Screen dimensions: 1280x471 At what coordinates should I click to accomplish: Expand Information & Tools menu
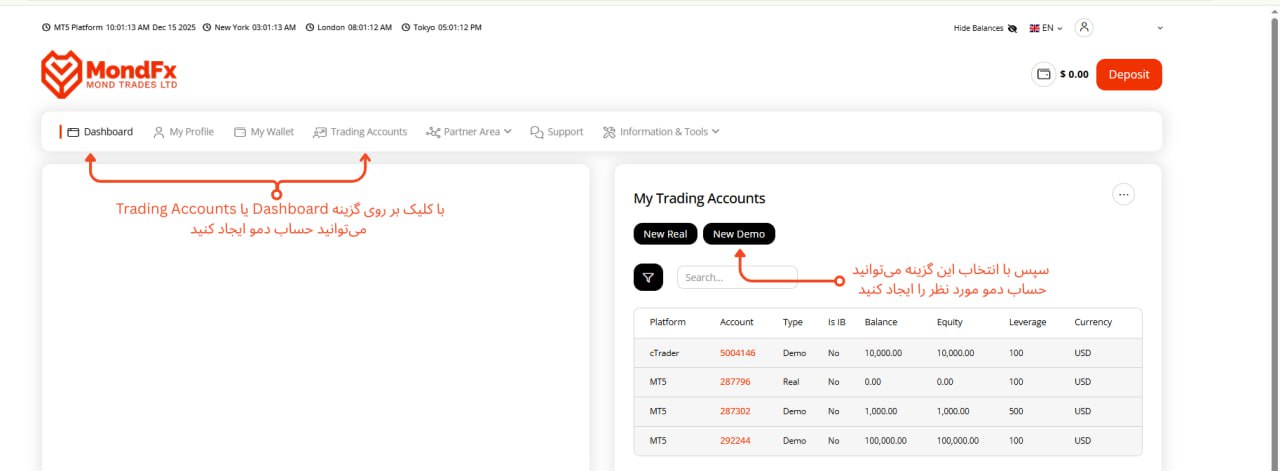(x=661, y=132)
